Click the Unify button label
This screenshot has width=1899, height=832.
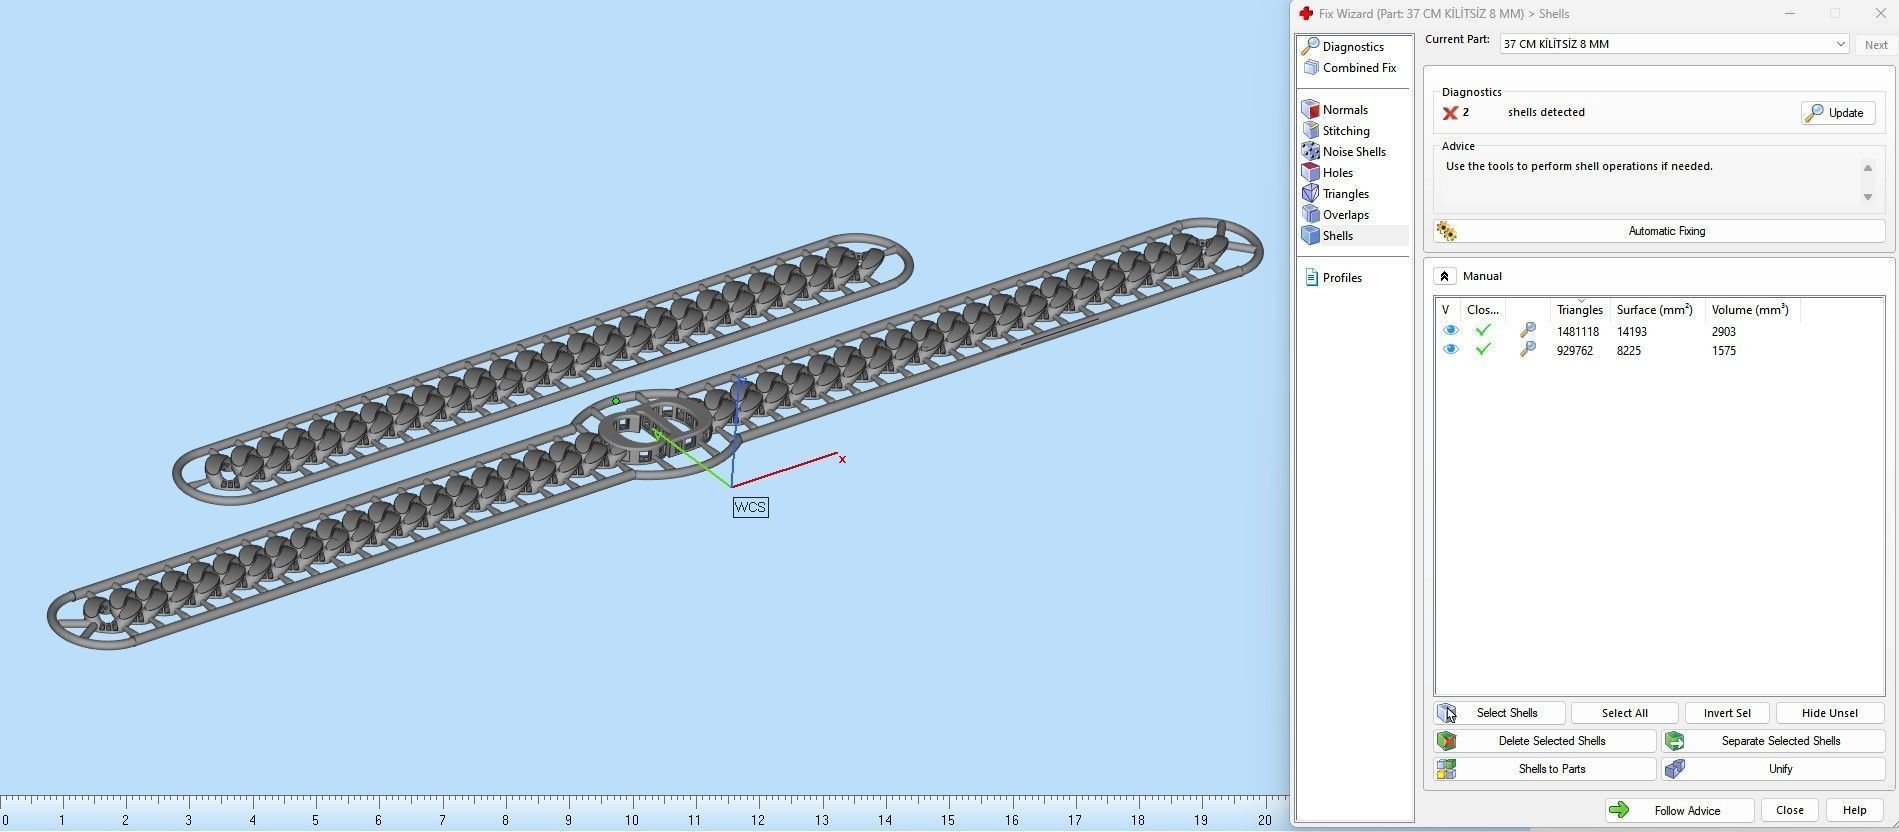[1781, 769]
